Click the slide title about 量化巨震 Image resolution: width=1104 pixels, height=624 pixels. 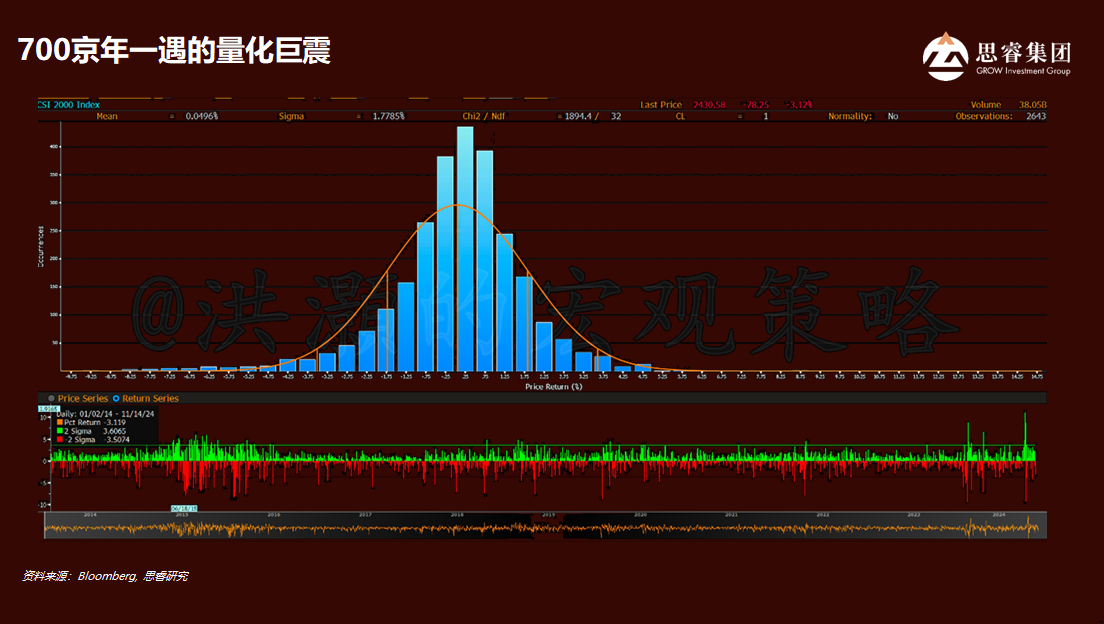pos(174,50)
